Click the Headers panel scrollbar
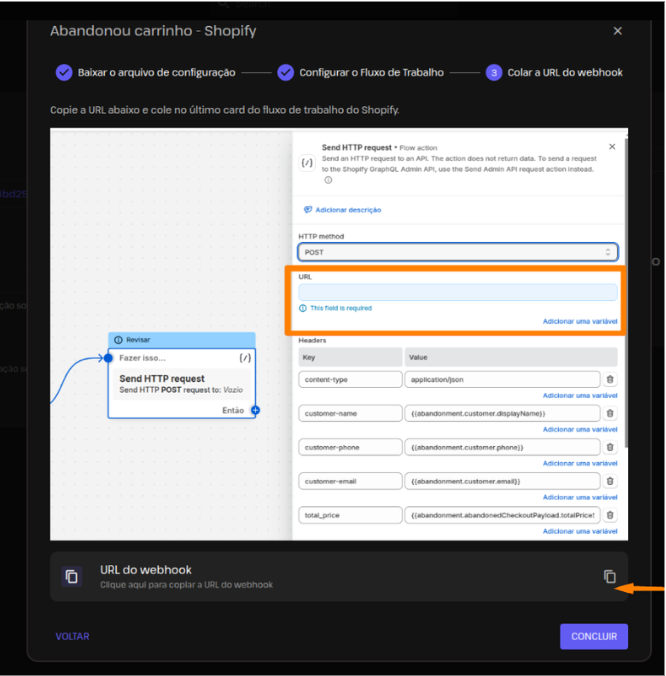The width and height of the screenshot is (666, 676). coord(625,293)
